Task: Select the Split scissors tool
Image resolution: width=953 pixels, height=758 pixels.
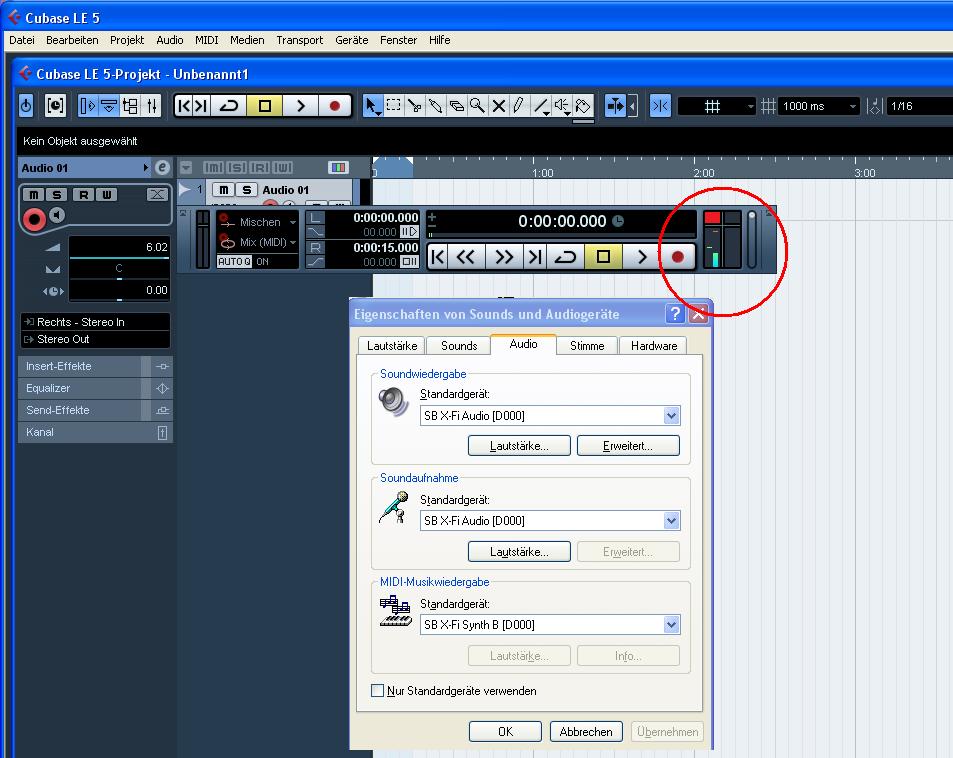Action: pos(415,106)
